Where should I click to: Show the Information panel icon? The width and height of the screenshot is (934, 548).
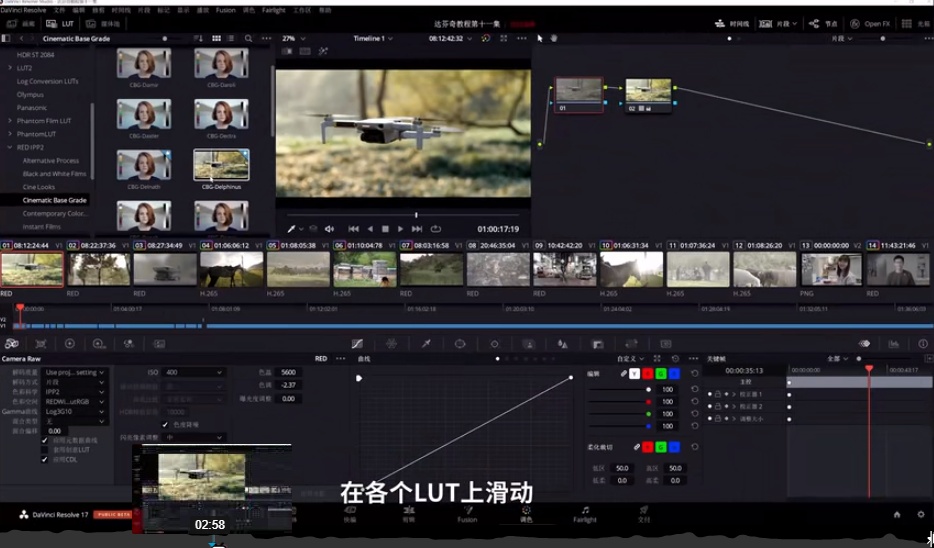pyautogui.click(x=923, y=344)
